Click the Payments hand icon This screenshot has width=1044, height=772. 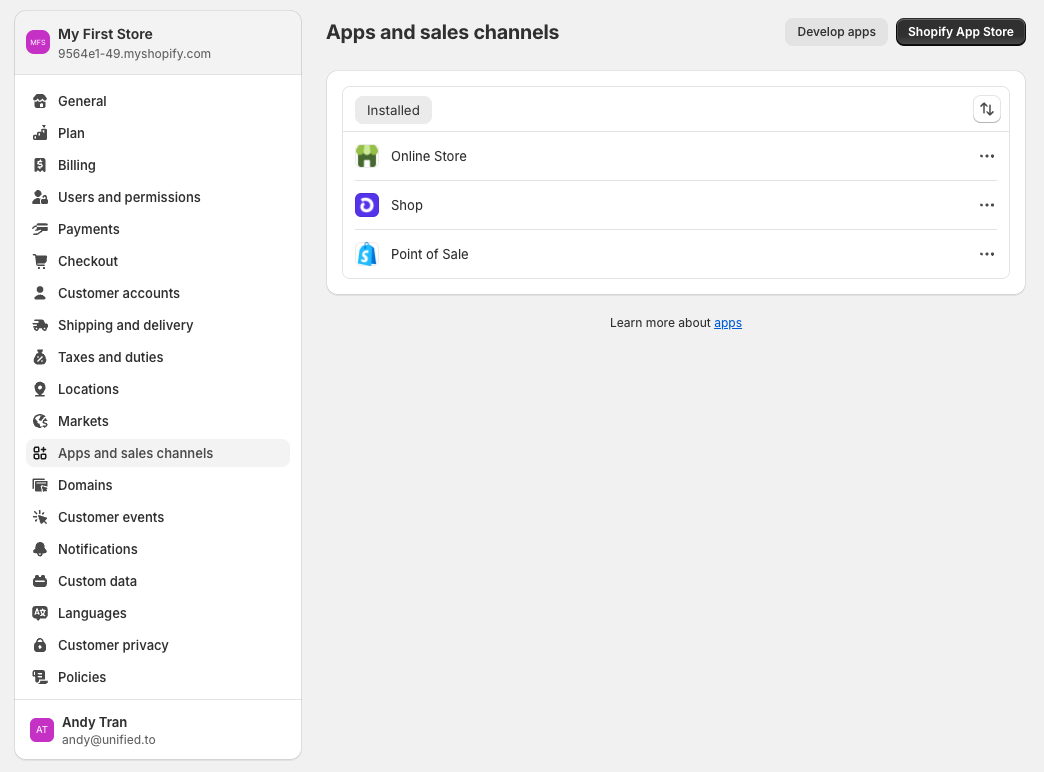(40, 229)
